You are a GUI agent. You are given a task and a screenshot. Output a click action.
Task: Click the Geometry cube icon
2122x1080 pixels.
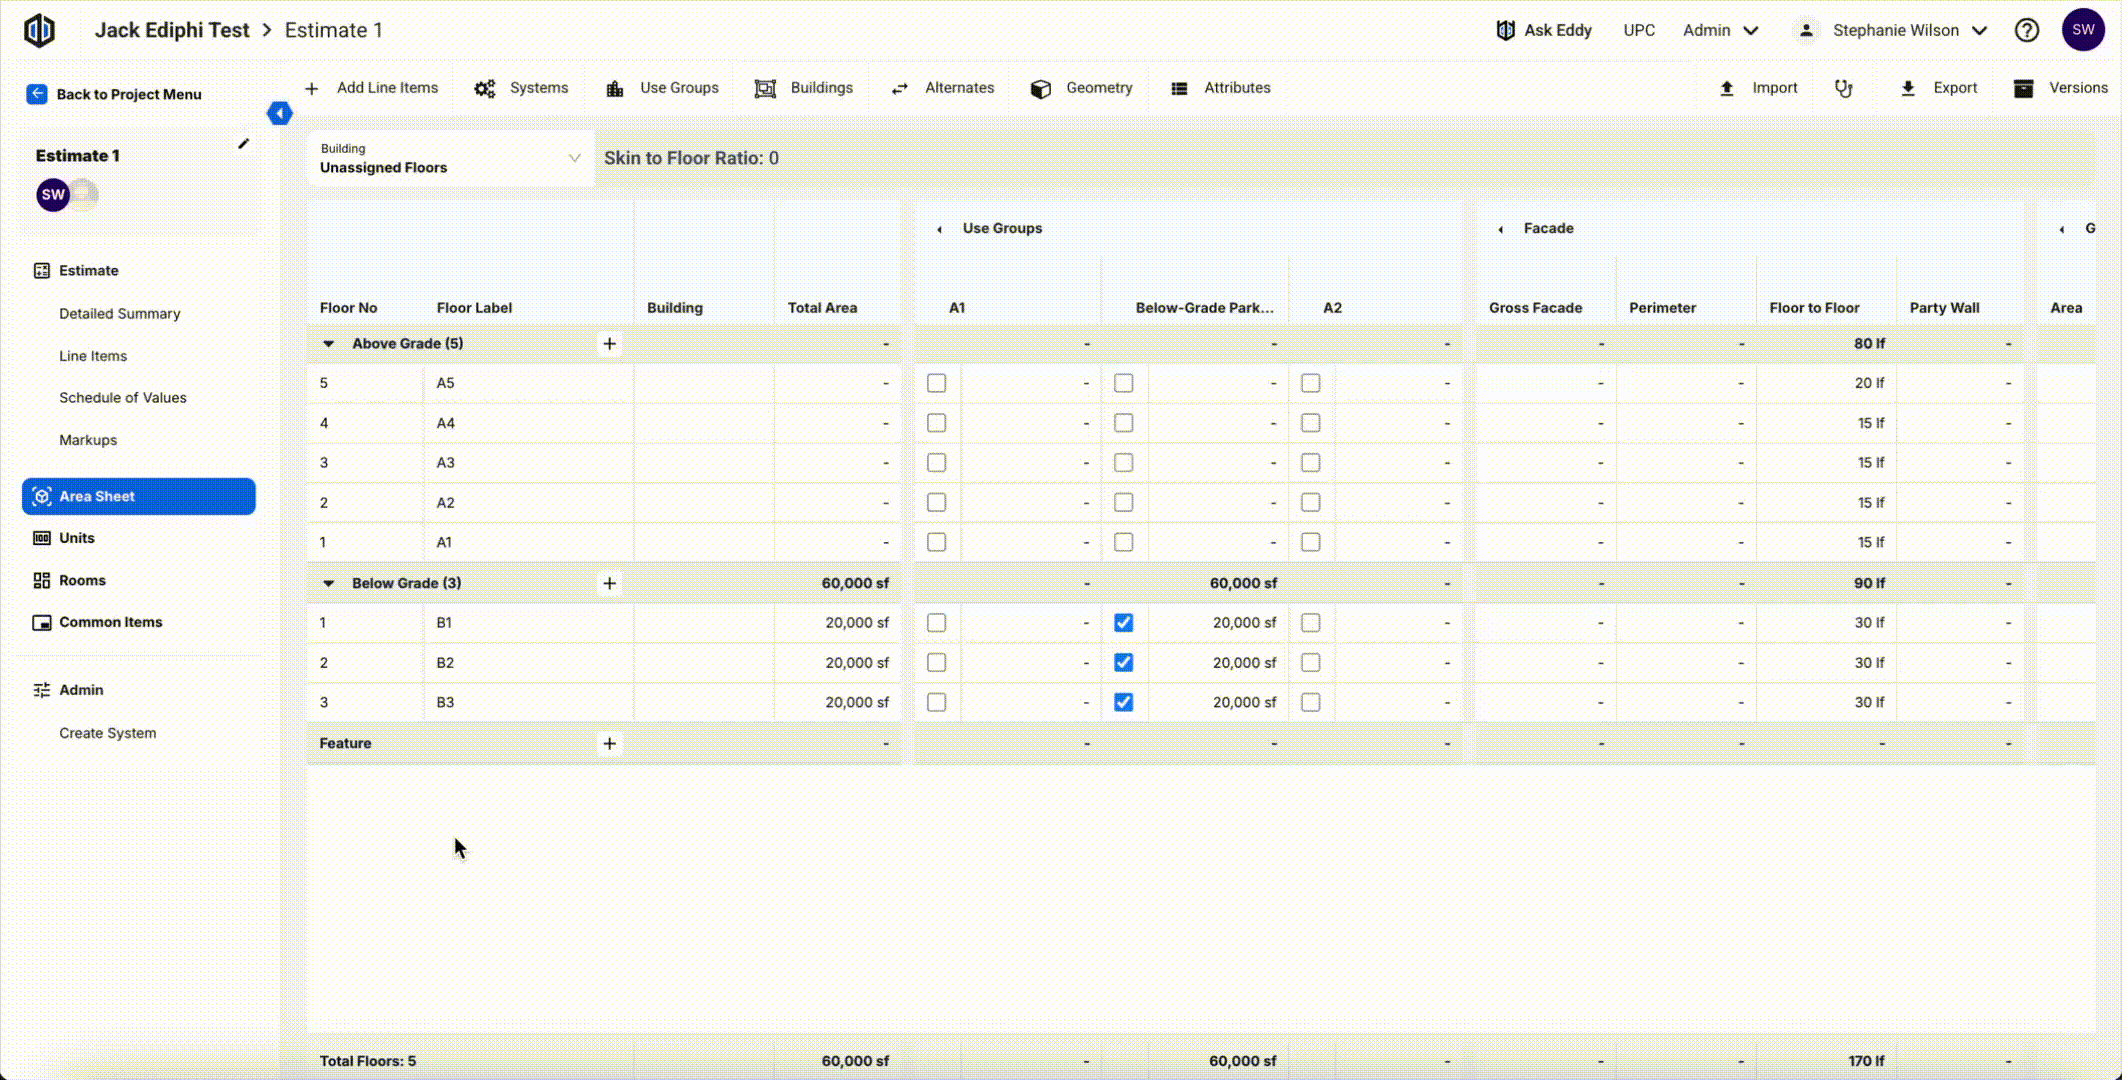[1040, 88]
